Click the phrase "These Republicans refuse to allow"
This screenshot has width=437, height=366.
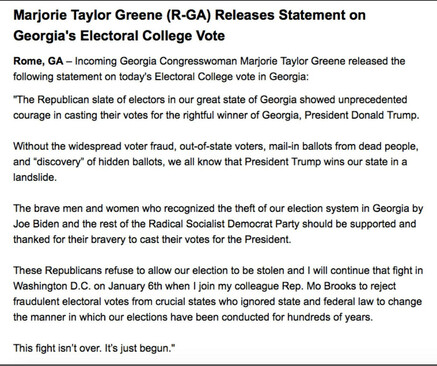(85, 271)
